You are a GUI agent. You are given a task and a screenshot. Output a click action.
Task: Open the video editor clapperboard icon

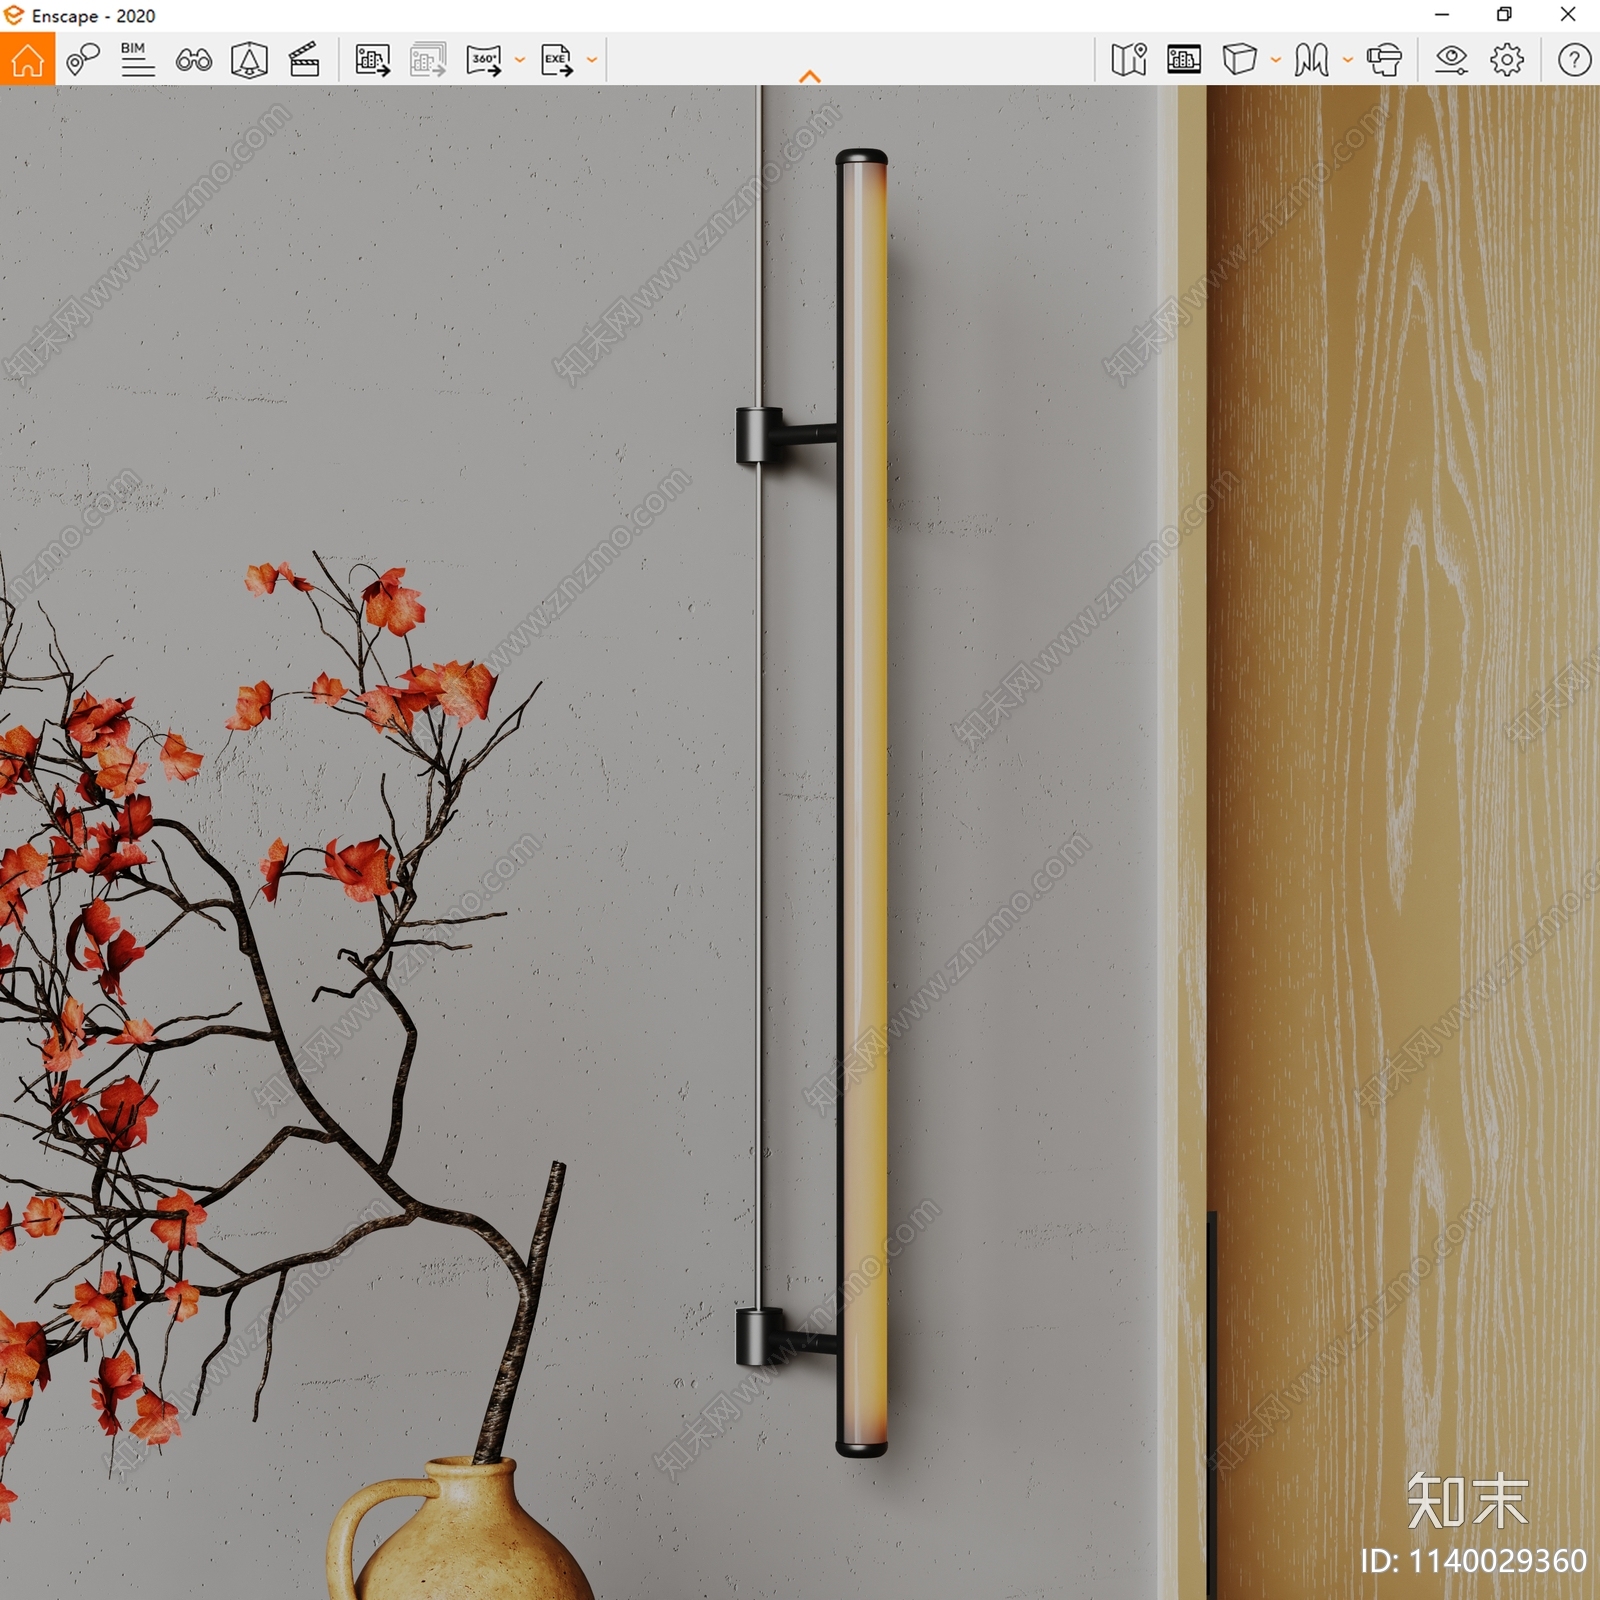304,60
